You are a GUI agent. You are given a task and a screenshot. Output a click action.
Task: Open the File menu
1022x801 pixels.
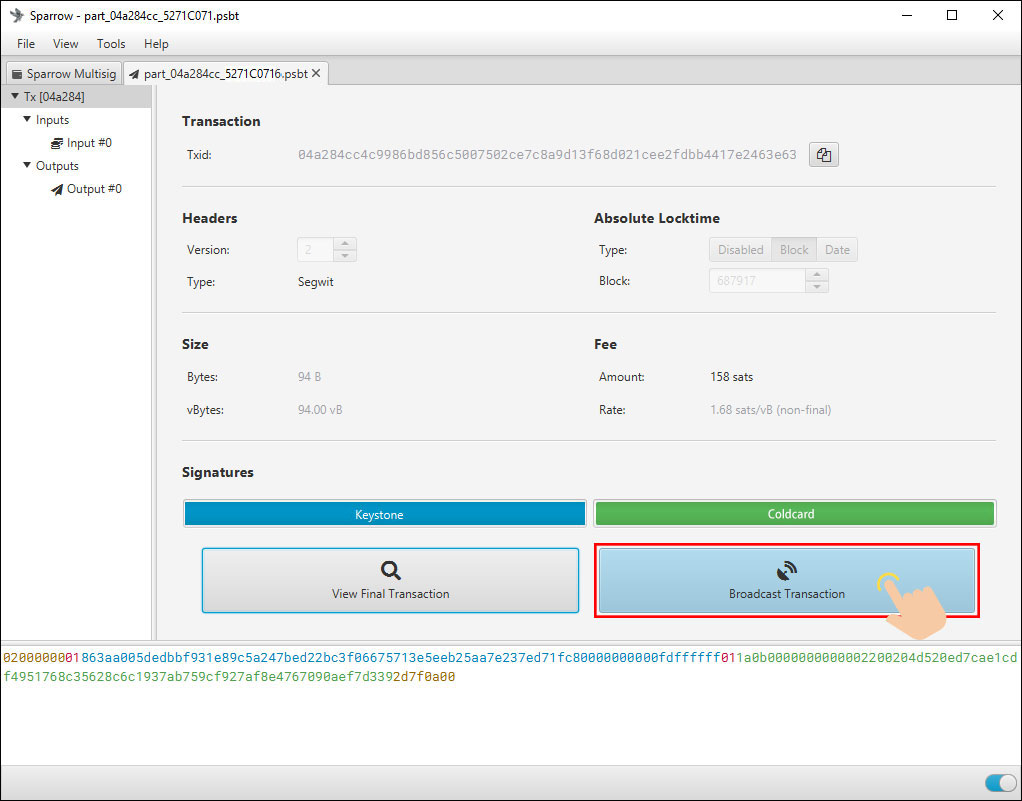26,44
